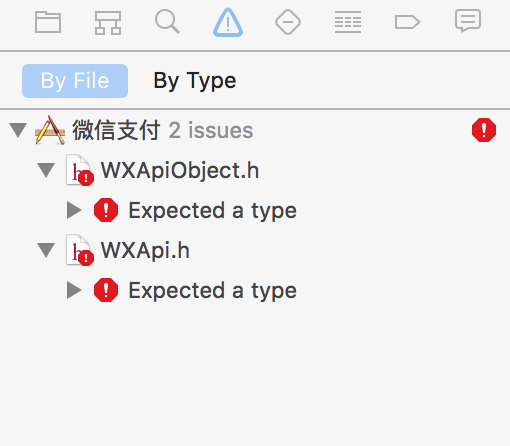Select the WXApiObject.h file row
The width and height of the screenshot is (510, 446).
[x=255, y=170]
